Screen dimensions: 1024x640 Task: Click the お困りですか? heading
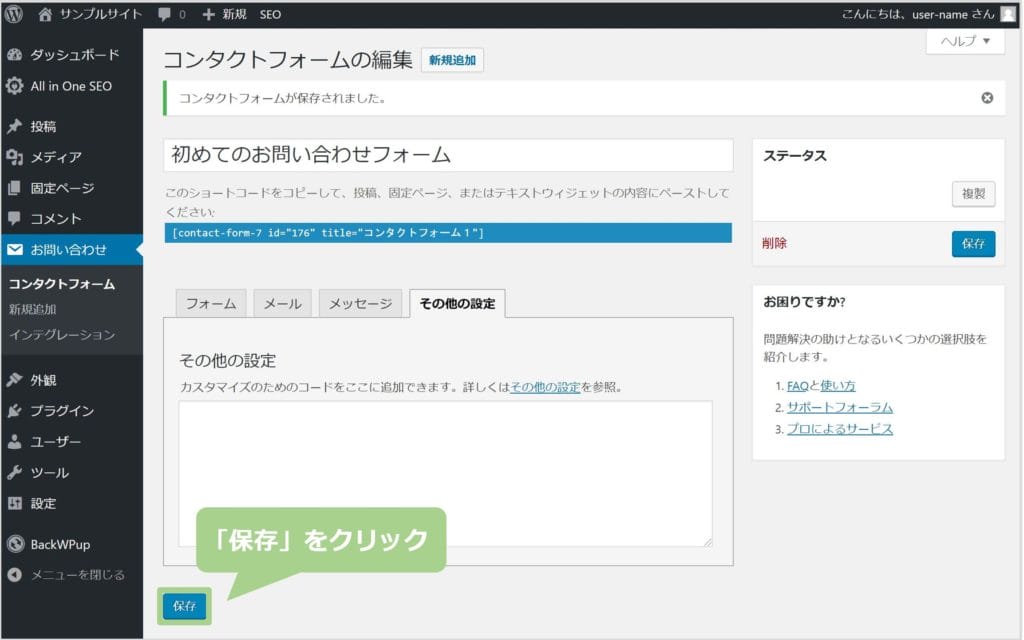(x=805, y=302)
